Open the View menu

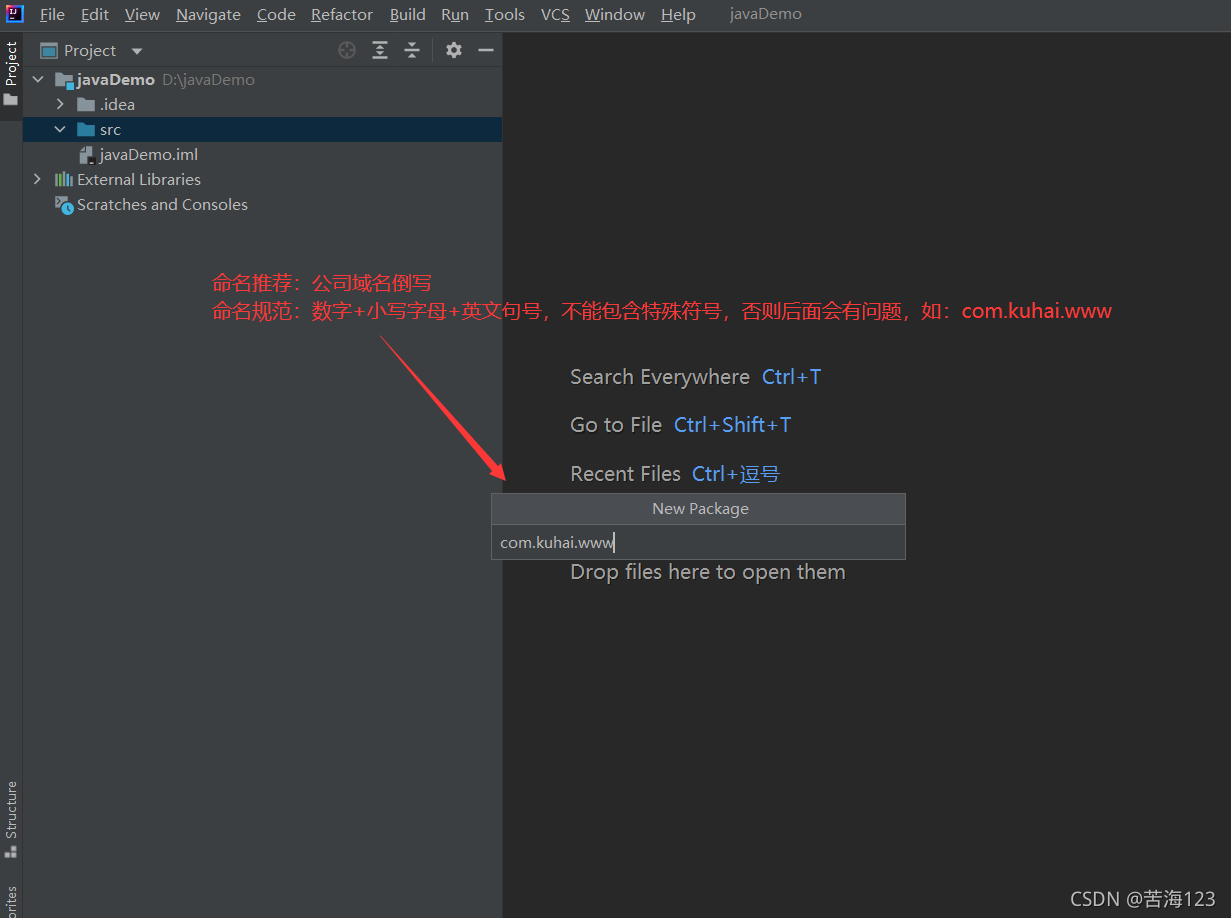(x=142, y=14)
